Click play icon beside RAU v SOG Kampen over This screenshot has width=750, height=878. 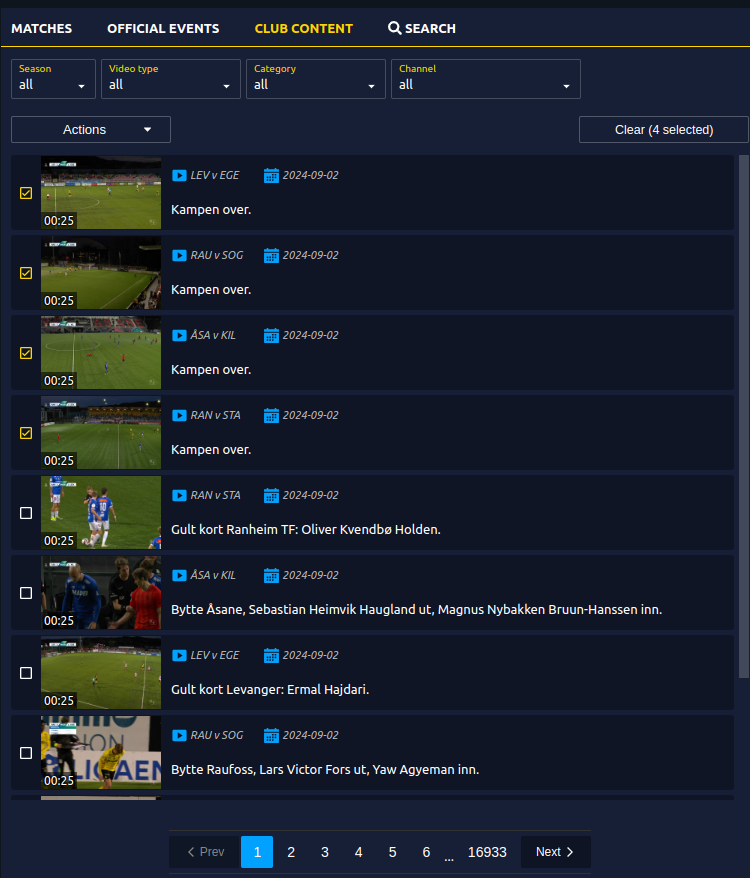point(179,255)
